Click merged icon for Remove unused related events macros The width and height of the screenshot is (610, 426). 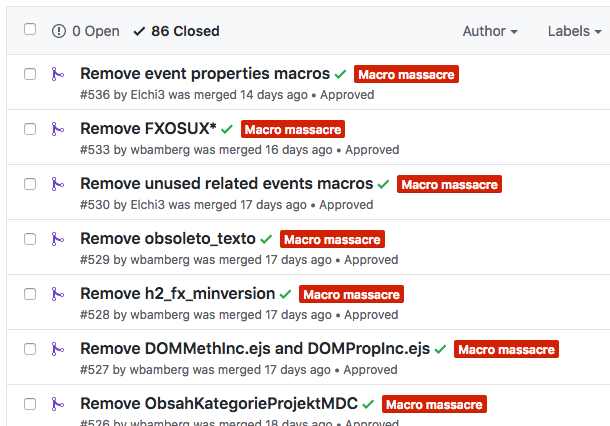pyautogui.click(x=58, y=184)
